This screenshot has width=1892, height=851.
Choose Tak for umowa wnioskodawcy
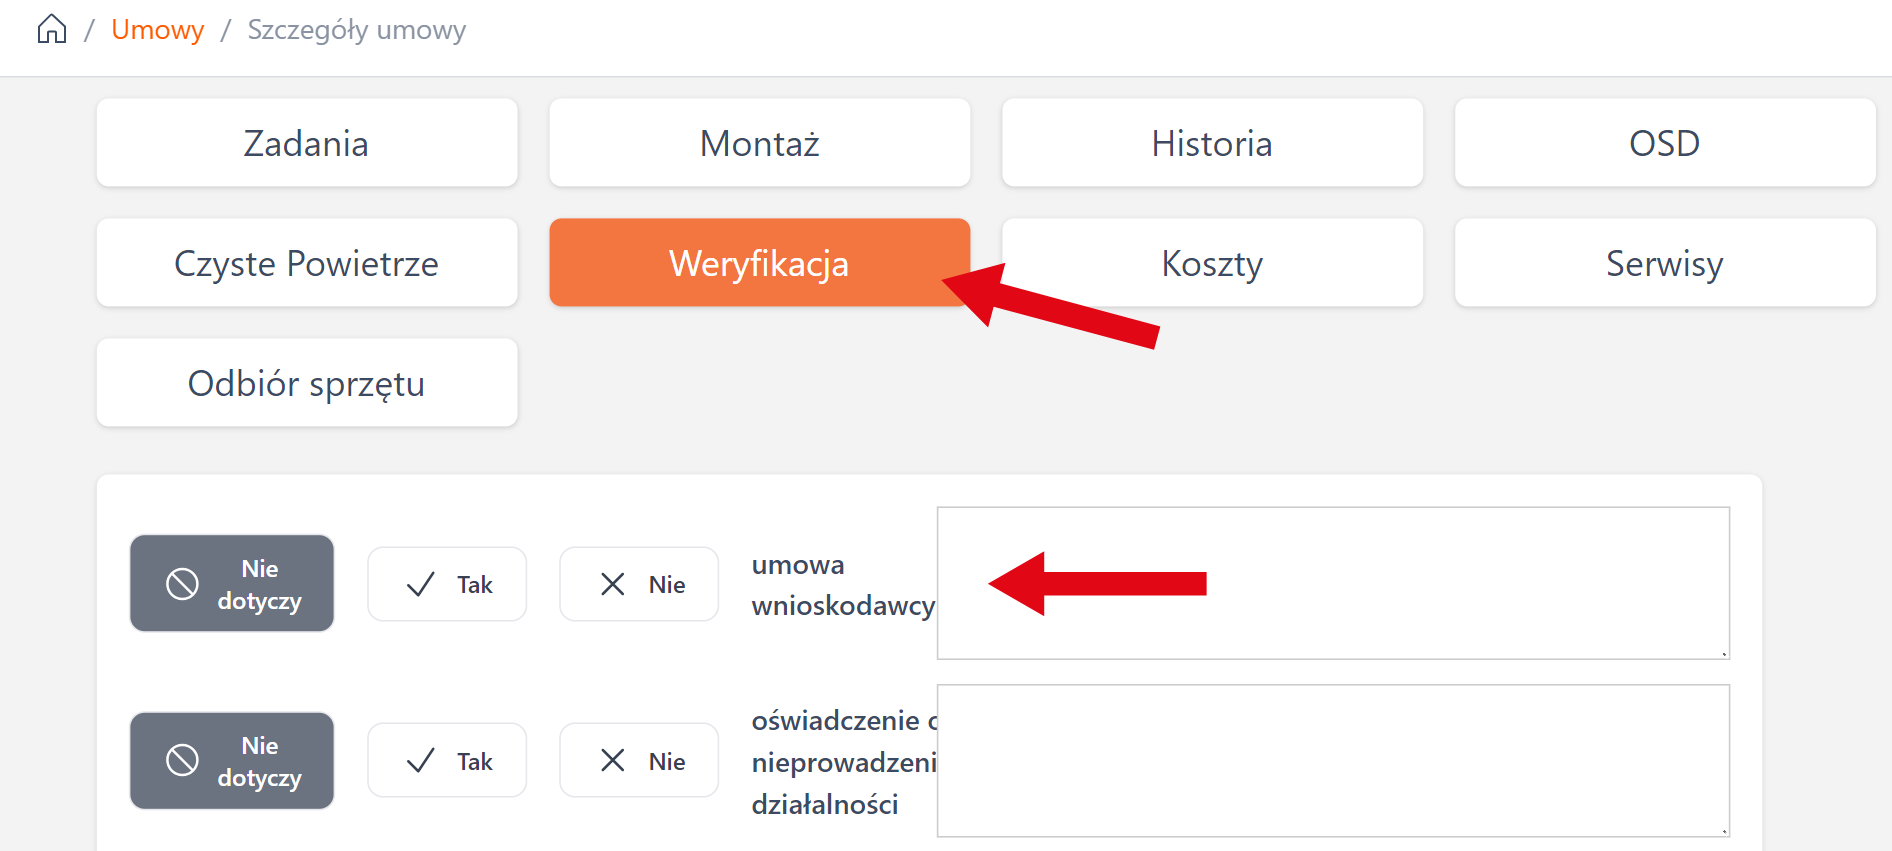point(447,584)
